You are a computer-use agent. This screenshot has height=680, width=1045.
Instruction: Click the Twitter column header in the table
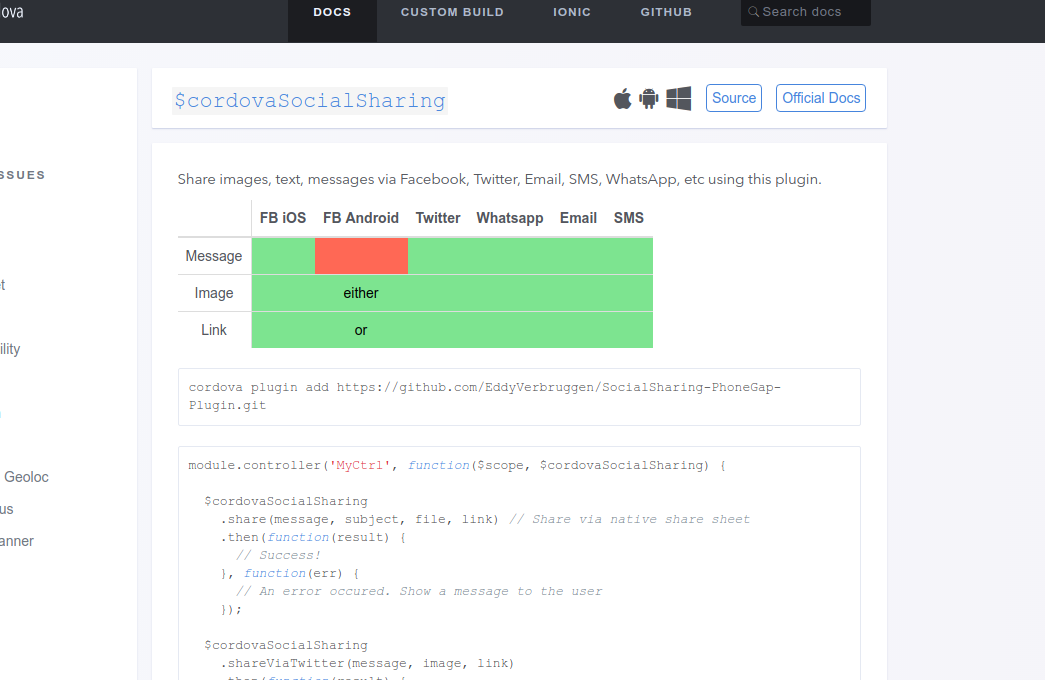(438, 217)
